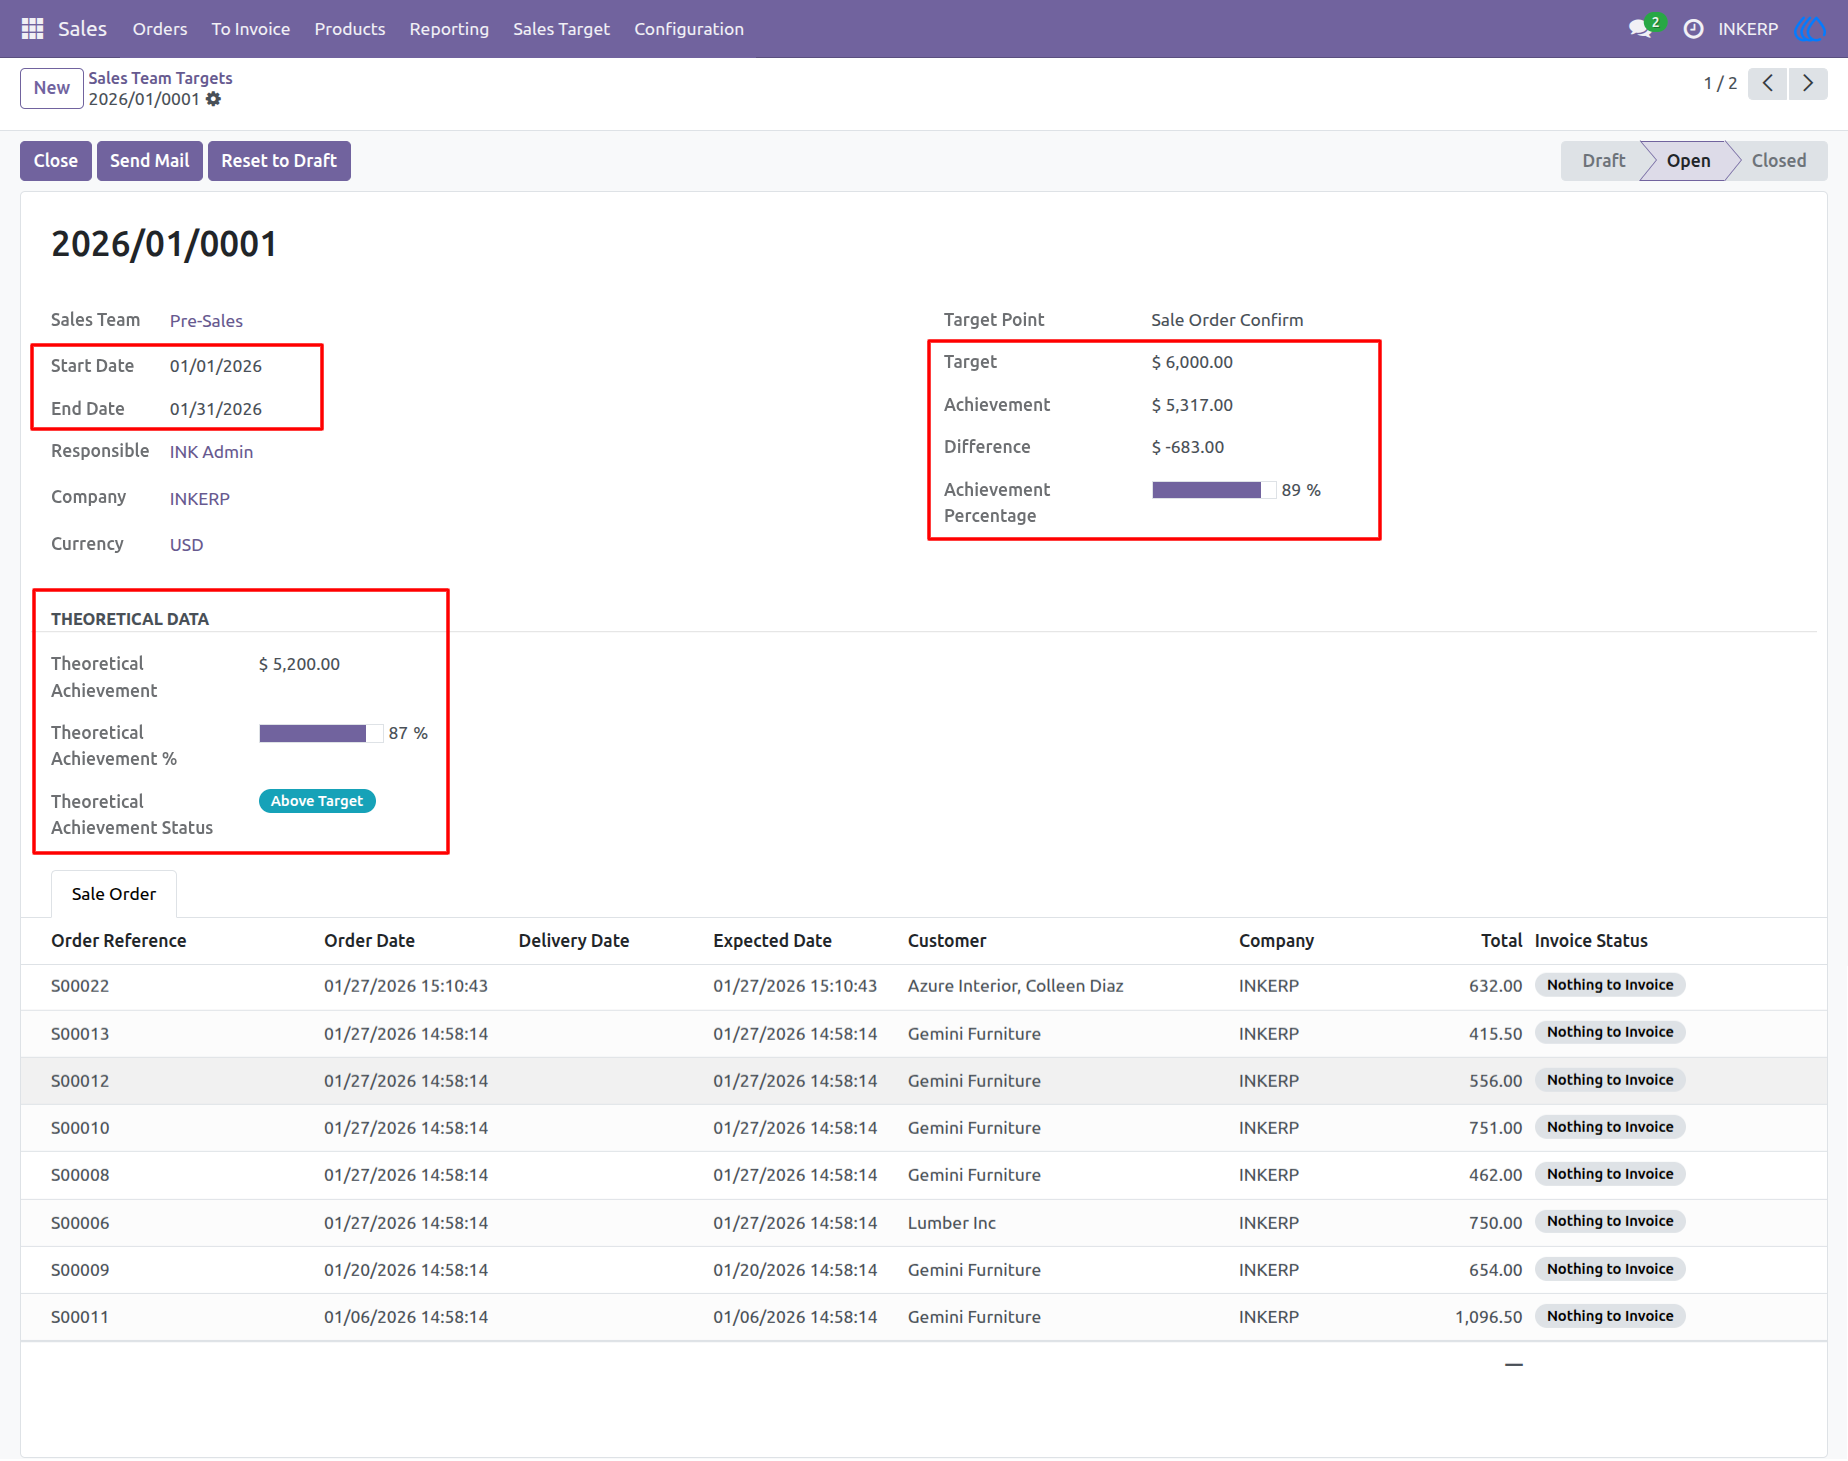1848x1461 pixels.
Task: Open the Configuration menu
Action: tap(689, 29)
